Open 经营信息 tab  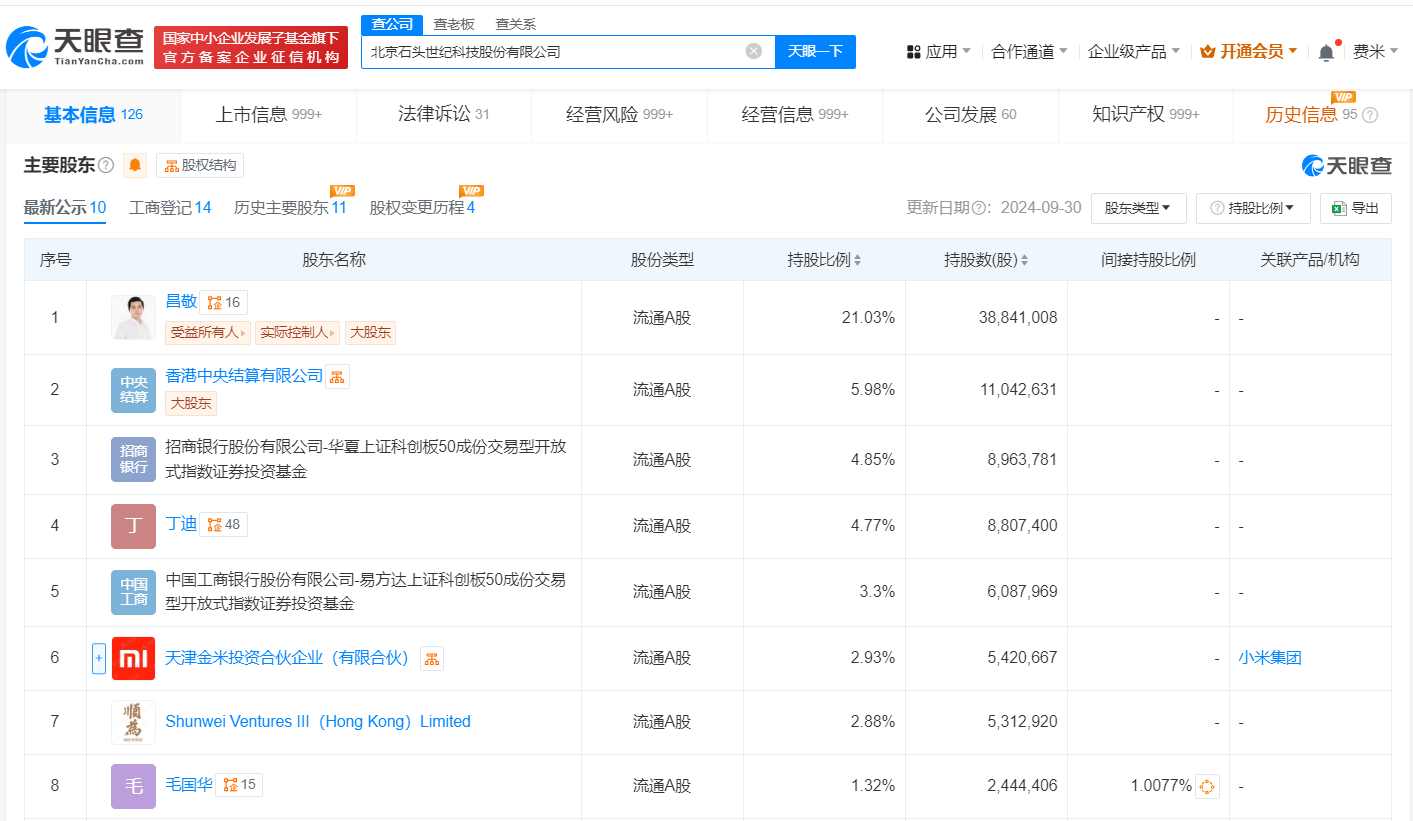(795, 115)
